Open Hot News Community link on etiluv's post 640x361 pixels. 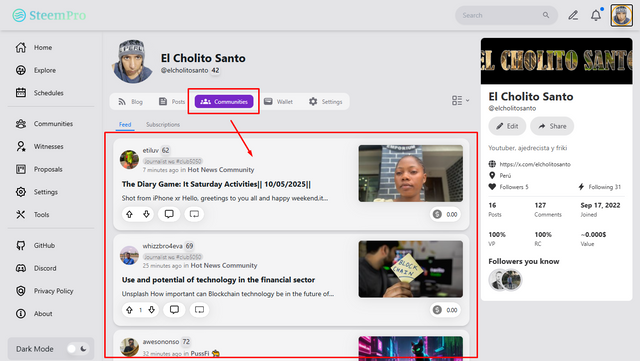point(221,169)
